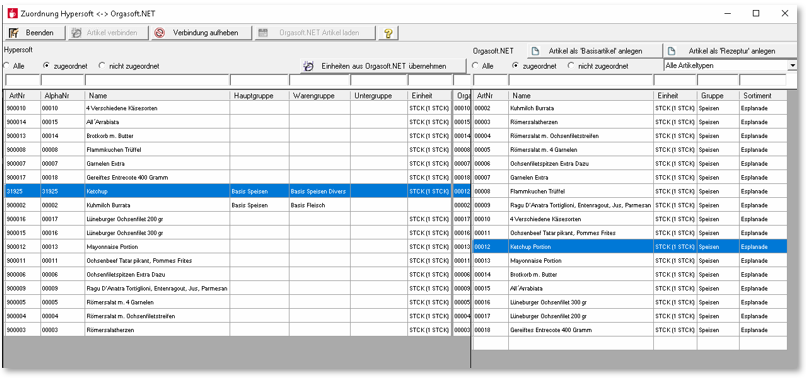806x380 pixels.
Task: Click the Artikel verbinden button
Action: (108, 33)
